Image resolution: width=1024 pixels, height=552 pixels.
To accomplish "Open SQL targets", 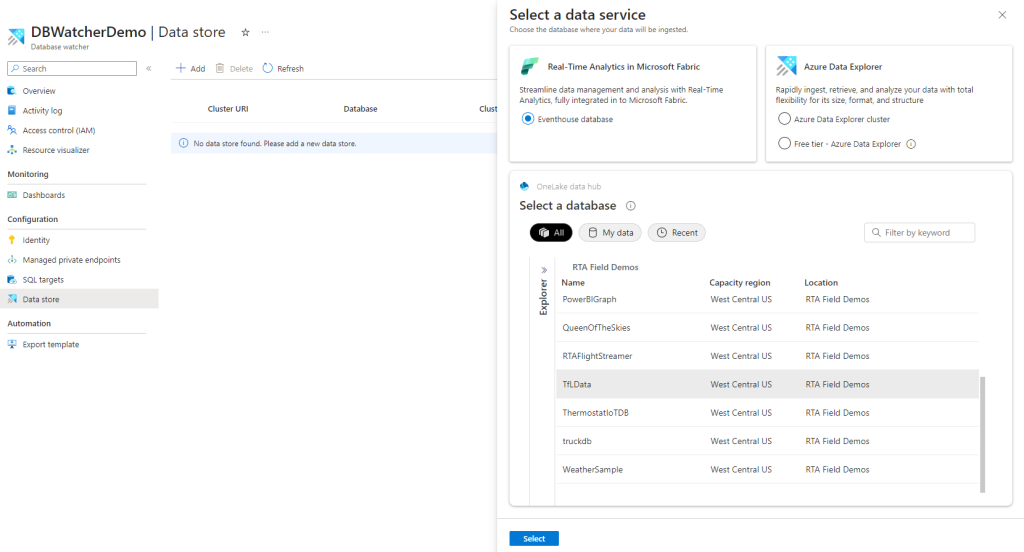I will [43, 279].
